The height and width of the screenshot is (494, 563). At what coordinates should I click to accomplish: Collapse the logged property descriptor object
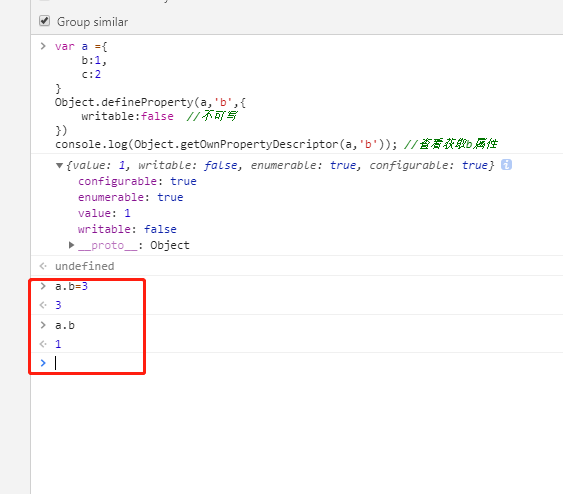tap(59, 165)
